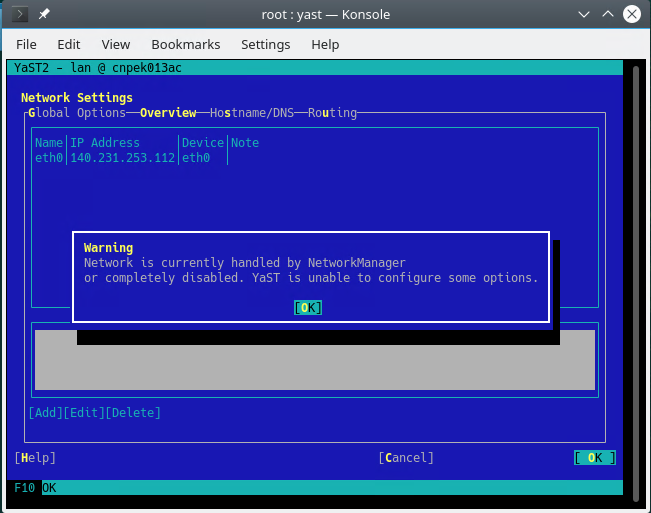Click the Cancel button

(406, 458)
